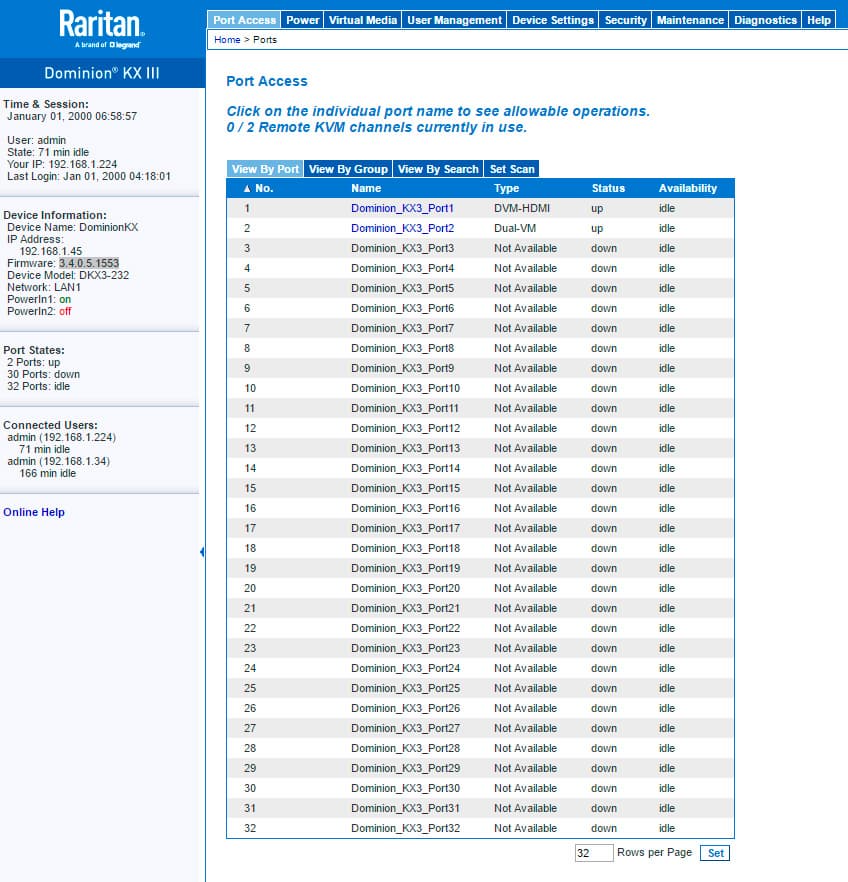This screenshot has width=848, height=882.
Task: Sort ports by the No. column arrow
Action: click(247, 188)
